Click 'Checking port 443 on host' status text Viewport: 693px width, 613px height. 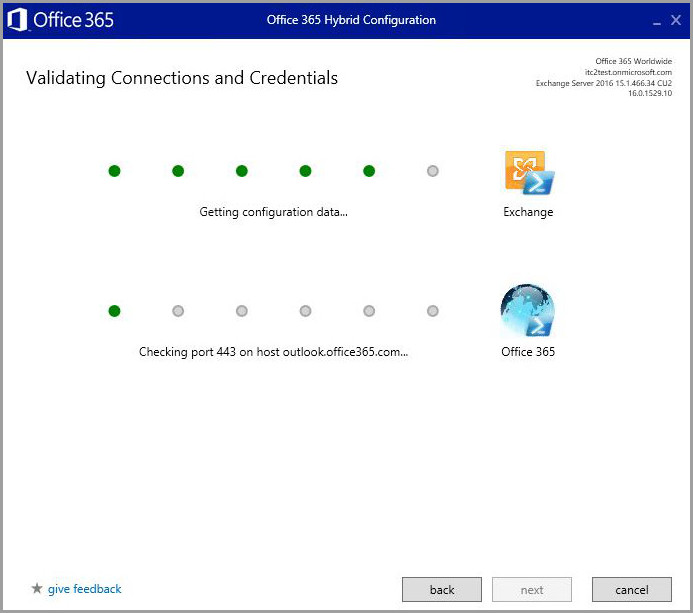click(274, 352)
